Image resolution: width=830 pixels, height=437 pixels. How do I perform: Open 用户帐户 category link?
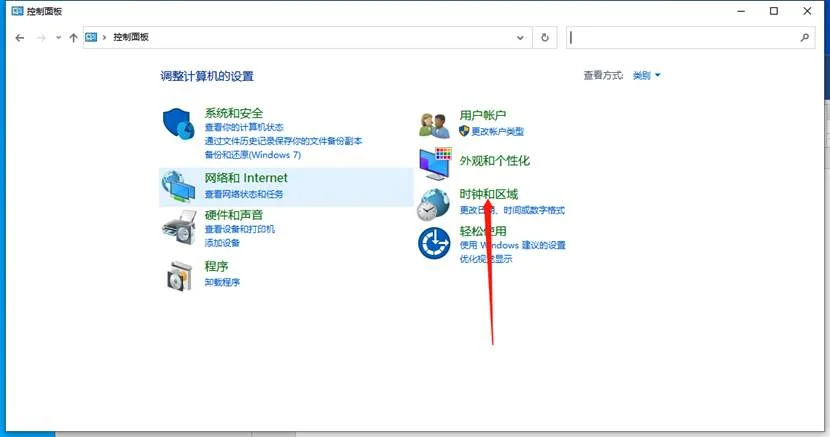pyautogui.click(x=482, y=115)
